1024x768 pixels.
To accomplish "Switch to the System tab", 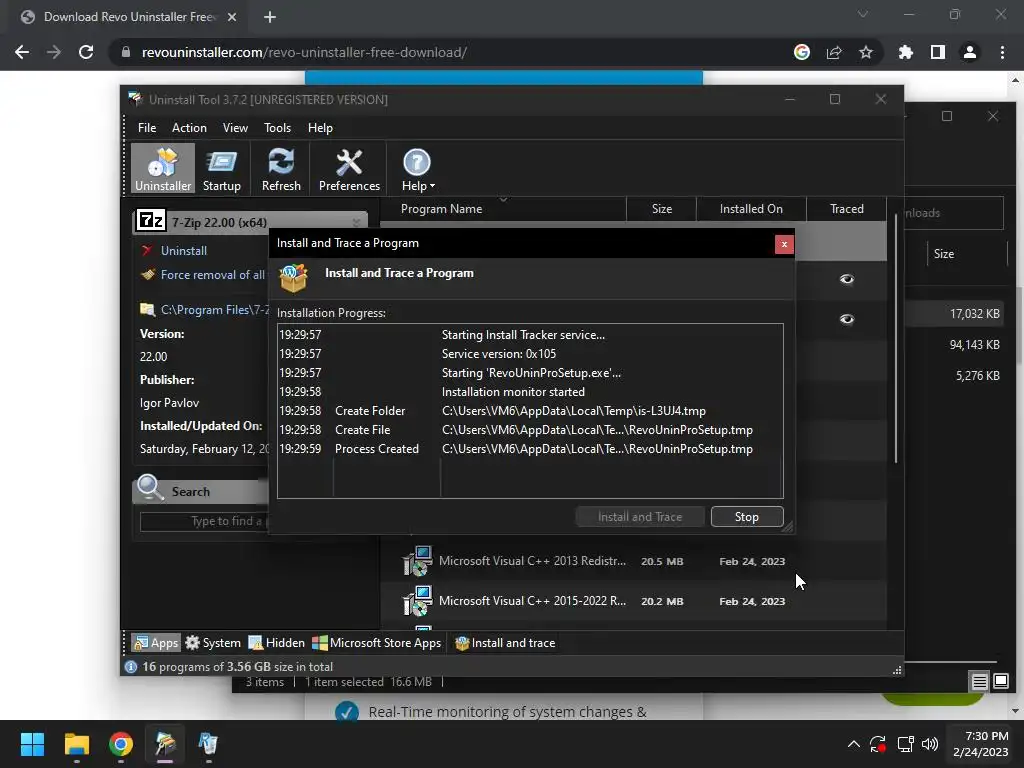I will [213, 643].
